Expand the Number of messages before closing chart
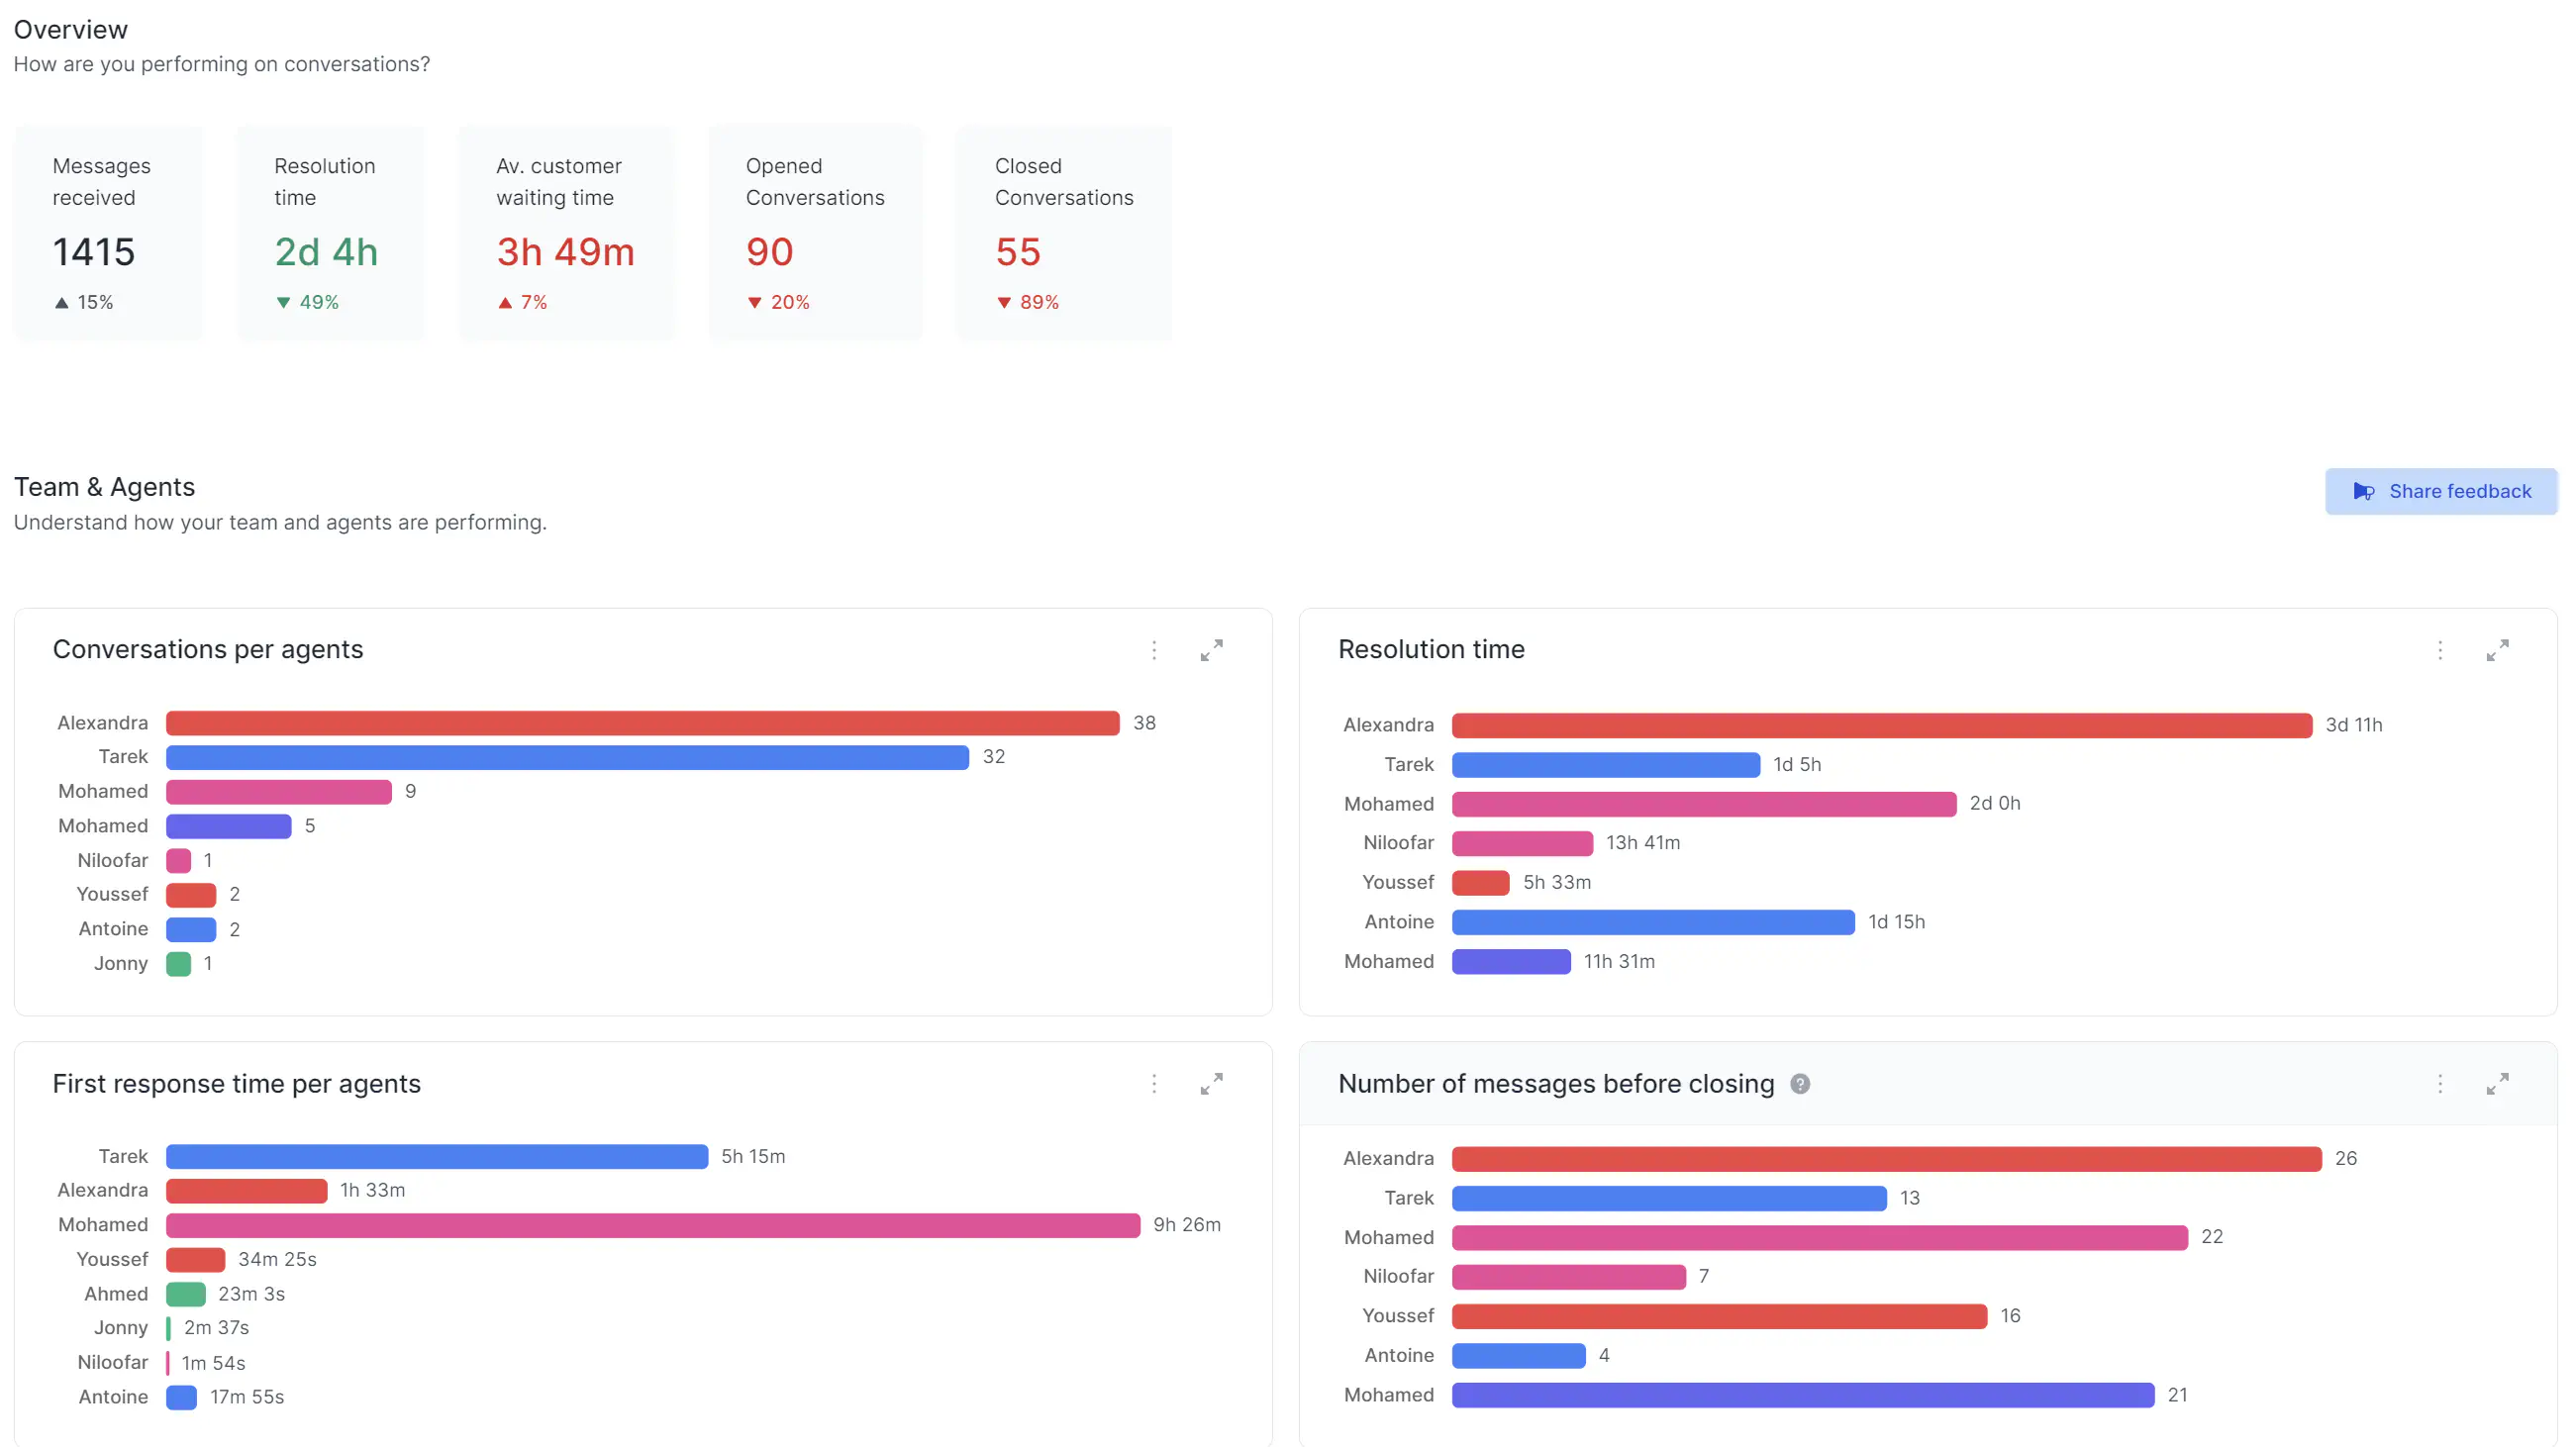 coord(2497,1084)
